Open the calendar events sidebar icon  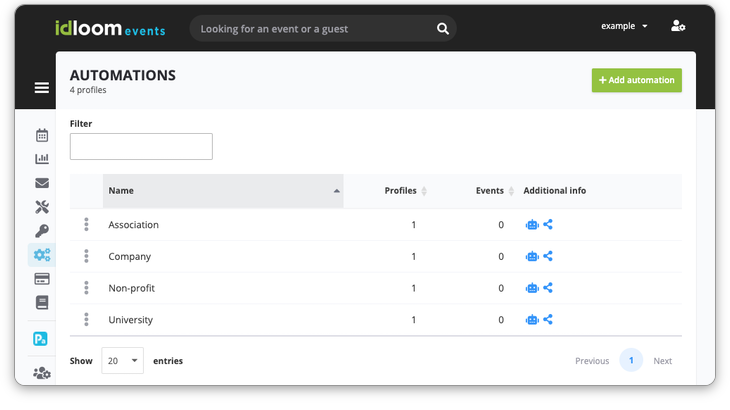pos(42,135)
